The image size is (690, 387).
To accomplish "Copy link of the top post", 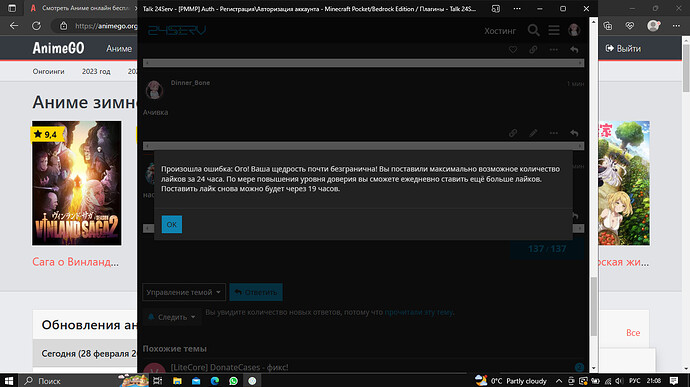I will tap(533, 50).
